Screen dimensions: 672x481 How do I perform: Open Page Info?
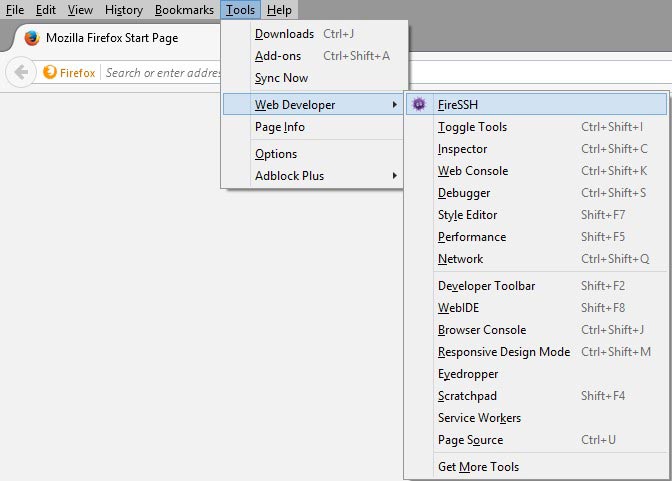click(x=279, y=127)
